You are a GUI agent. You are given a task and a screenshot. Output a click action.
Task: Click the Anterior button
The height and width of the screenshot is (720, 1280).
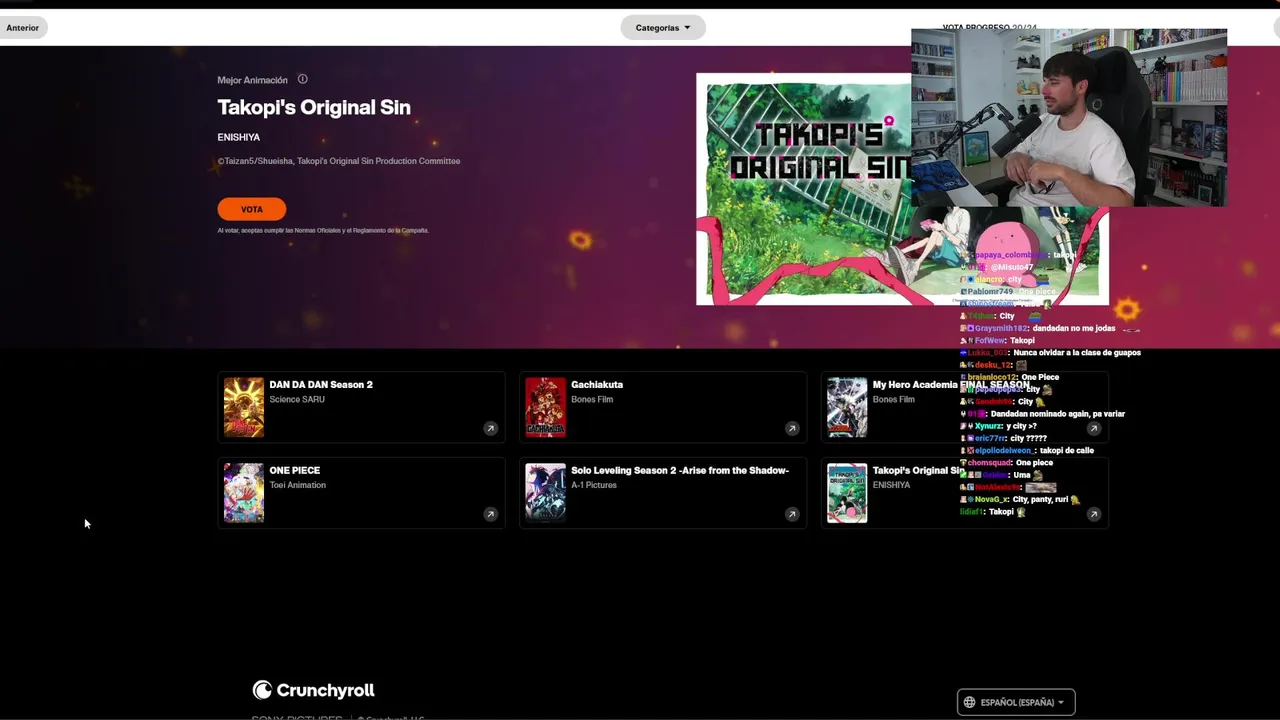(x=22, y=28)
